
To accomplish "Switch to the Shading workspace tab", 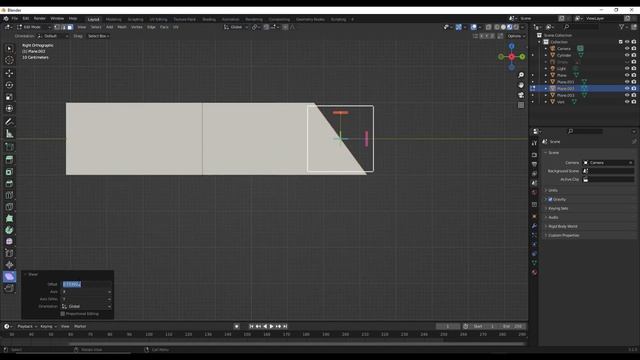I will click(209, 19).
